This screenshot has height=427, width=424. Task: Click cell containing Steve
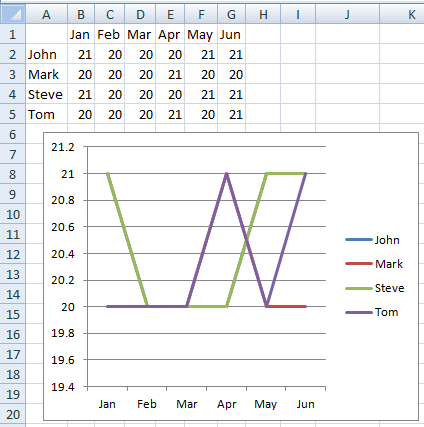[x=46, y=94]
